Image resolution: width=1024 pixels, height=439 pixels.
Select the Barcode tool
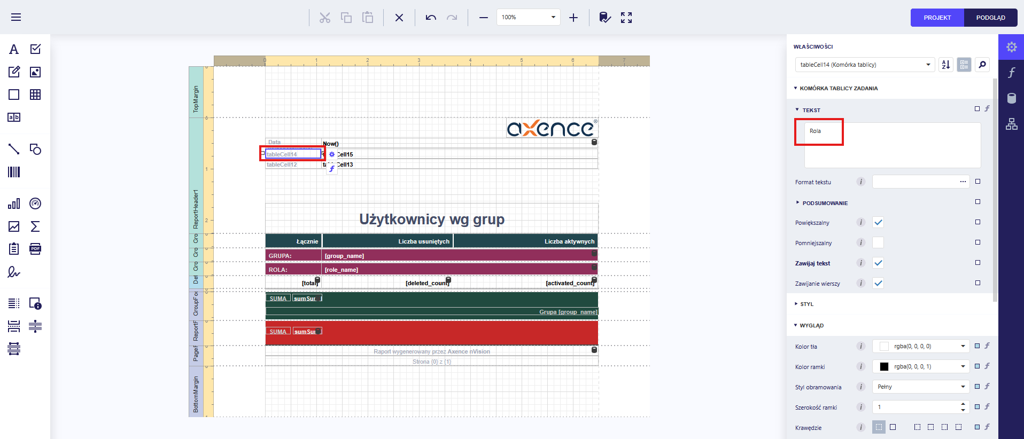pos(14,172)
